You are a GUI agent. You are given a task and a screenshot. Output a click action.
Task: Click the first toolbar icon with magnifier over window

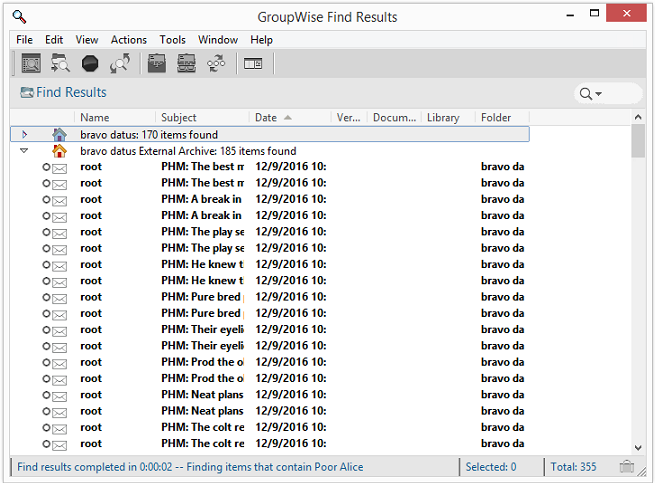(x=30, y=64)
